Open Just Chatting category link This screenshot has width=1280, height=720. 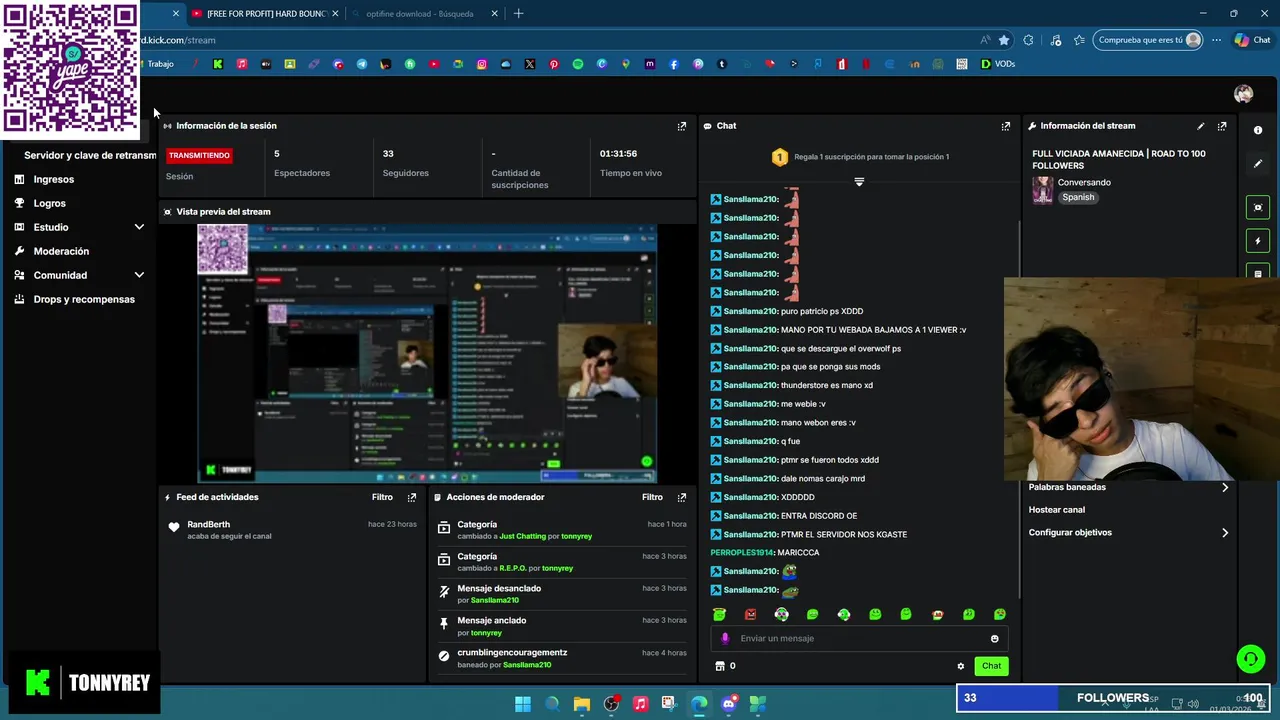tap(522, 536)
